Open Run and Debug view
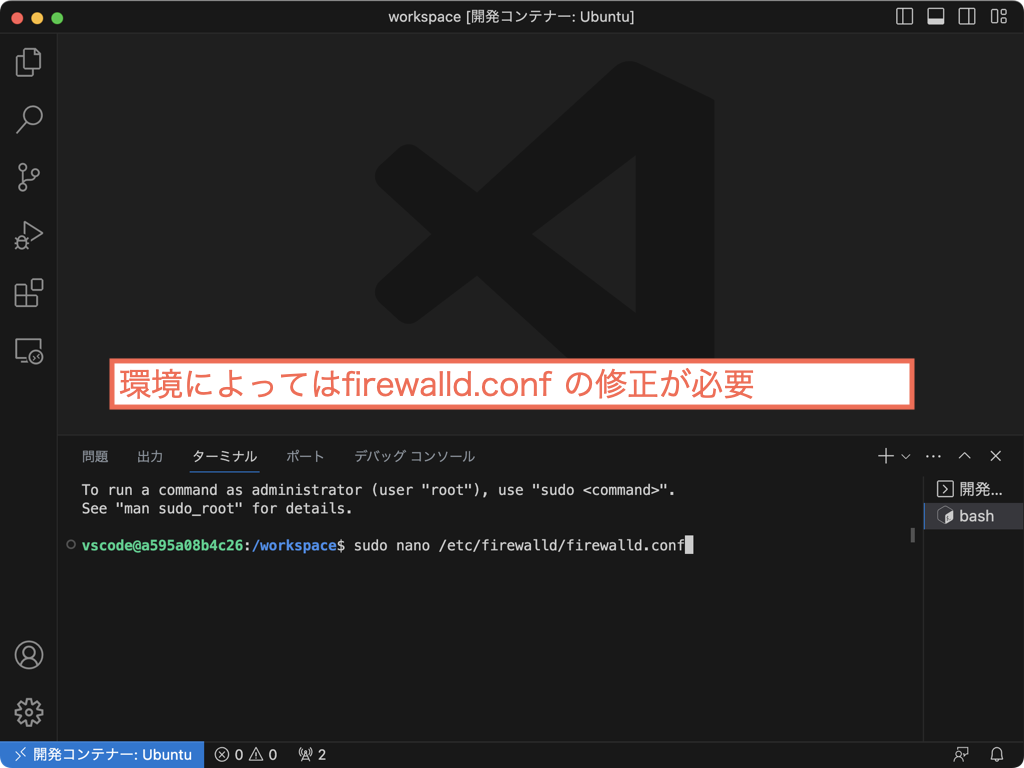 (29, 235)
